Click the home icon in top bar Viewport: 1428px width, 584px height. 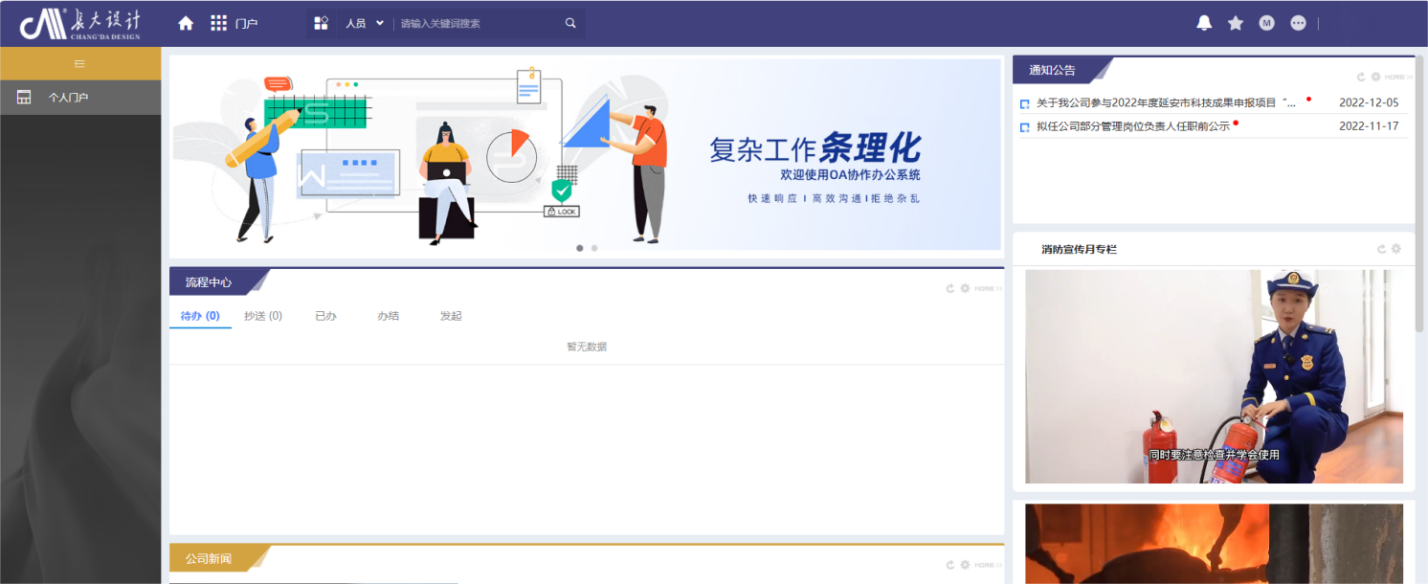(x=185, y=23)
